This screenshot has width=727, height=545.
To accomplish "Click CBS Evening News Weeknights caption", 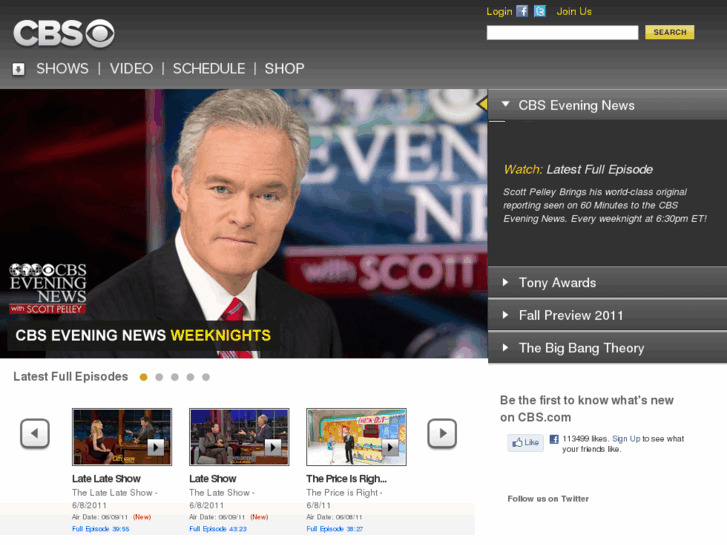I will 143,335.
